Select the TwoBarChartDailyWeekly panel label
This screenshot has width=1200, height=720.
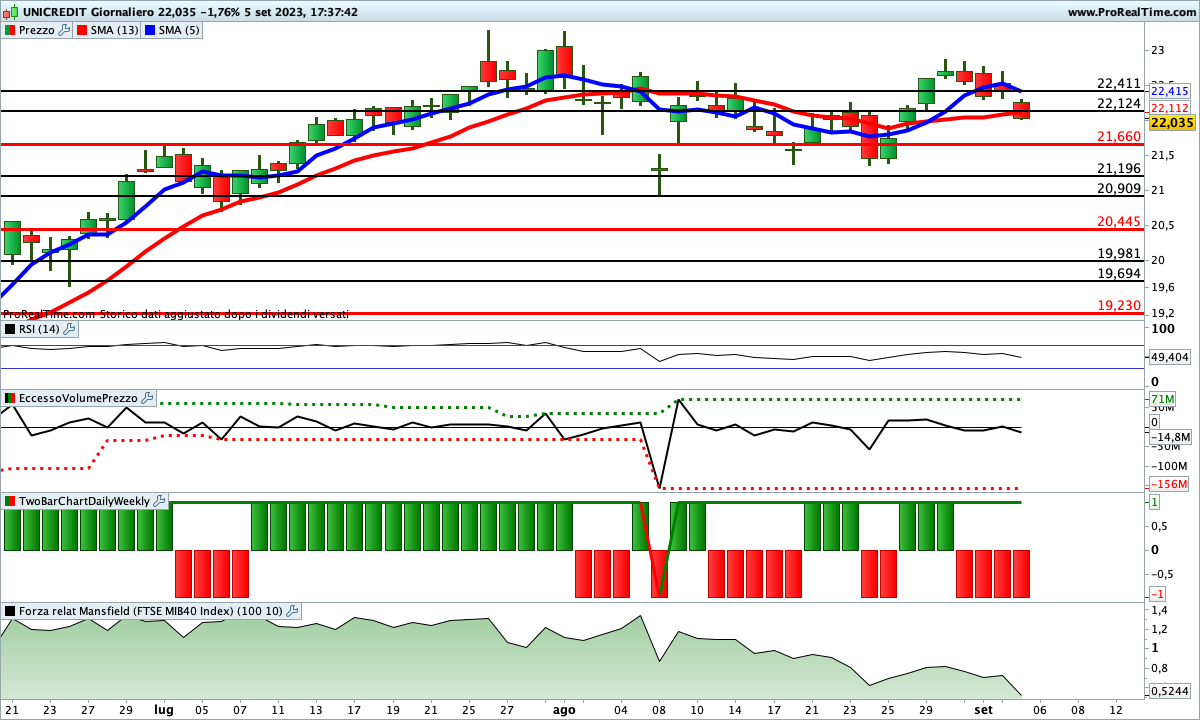pos(84,500)
